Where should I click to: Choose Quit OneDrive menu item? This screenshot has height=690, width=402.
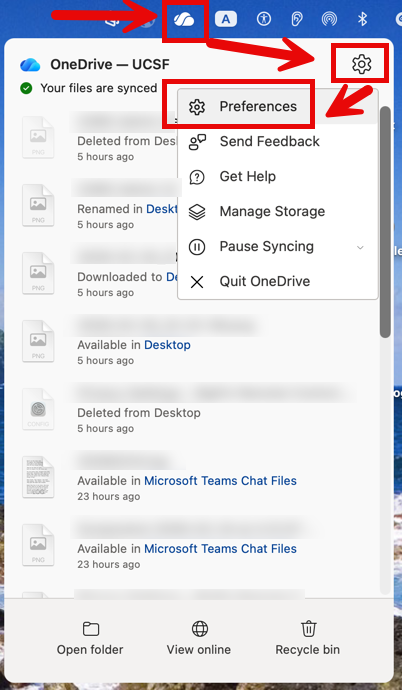(x=278, y=281)
